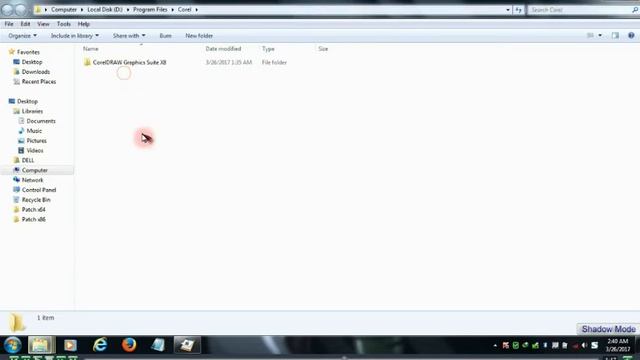Launch Internet Explorer from taskbar
640x360 pixels.
(100, 345)
